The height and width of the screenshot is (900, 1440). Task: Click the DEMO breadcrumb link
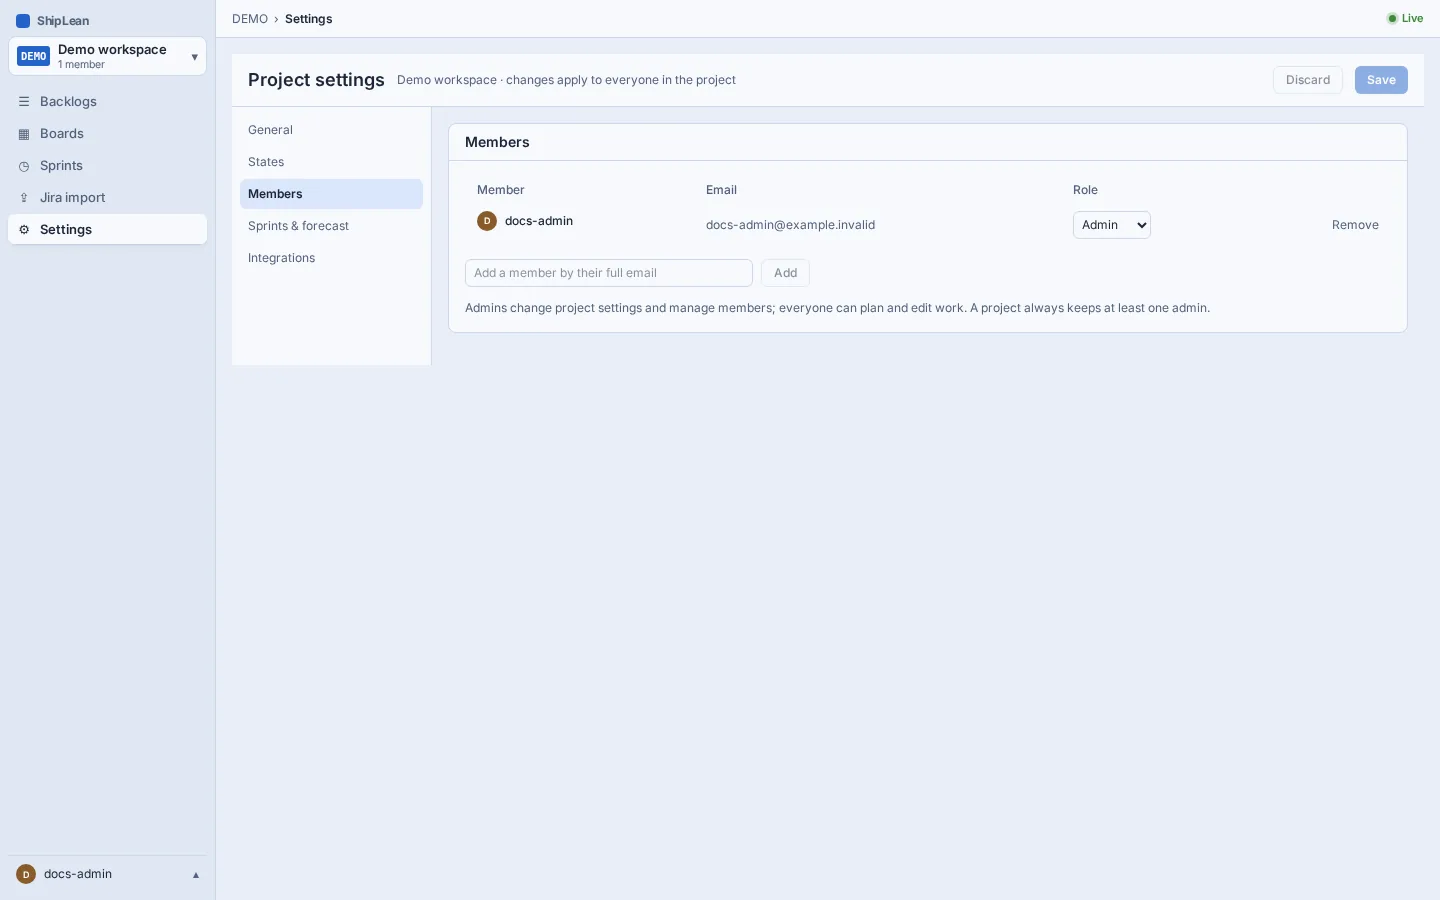click(x=250, y=19)
